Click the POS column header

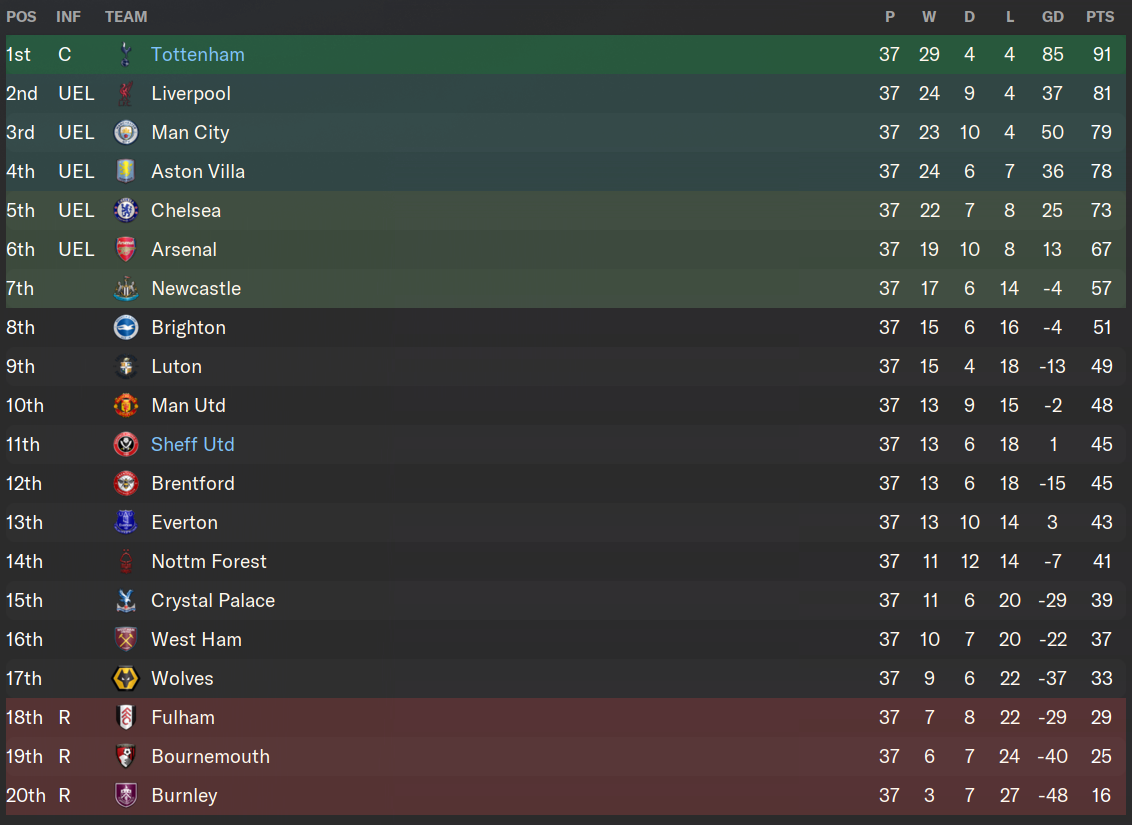click(x=21, y=17)
